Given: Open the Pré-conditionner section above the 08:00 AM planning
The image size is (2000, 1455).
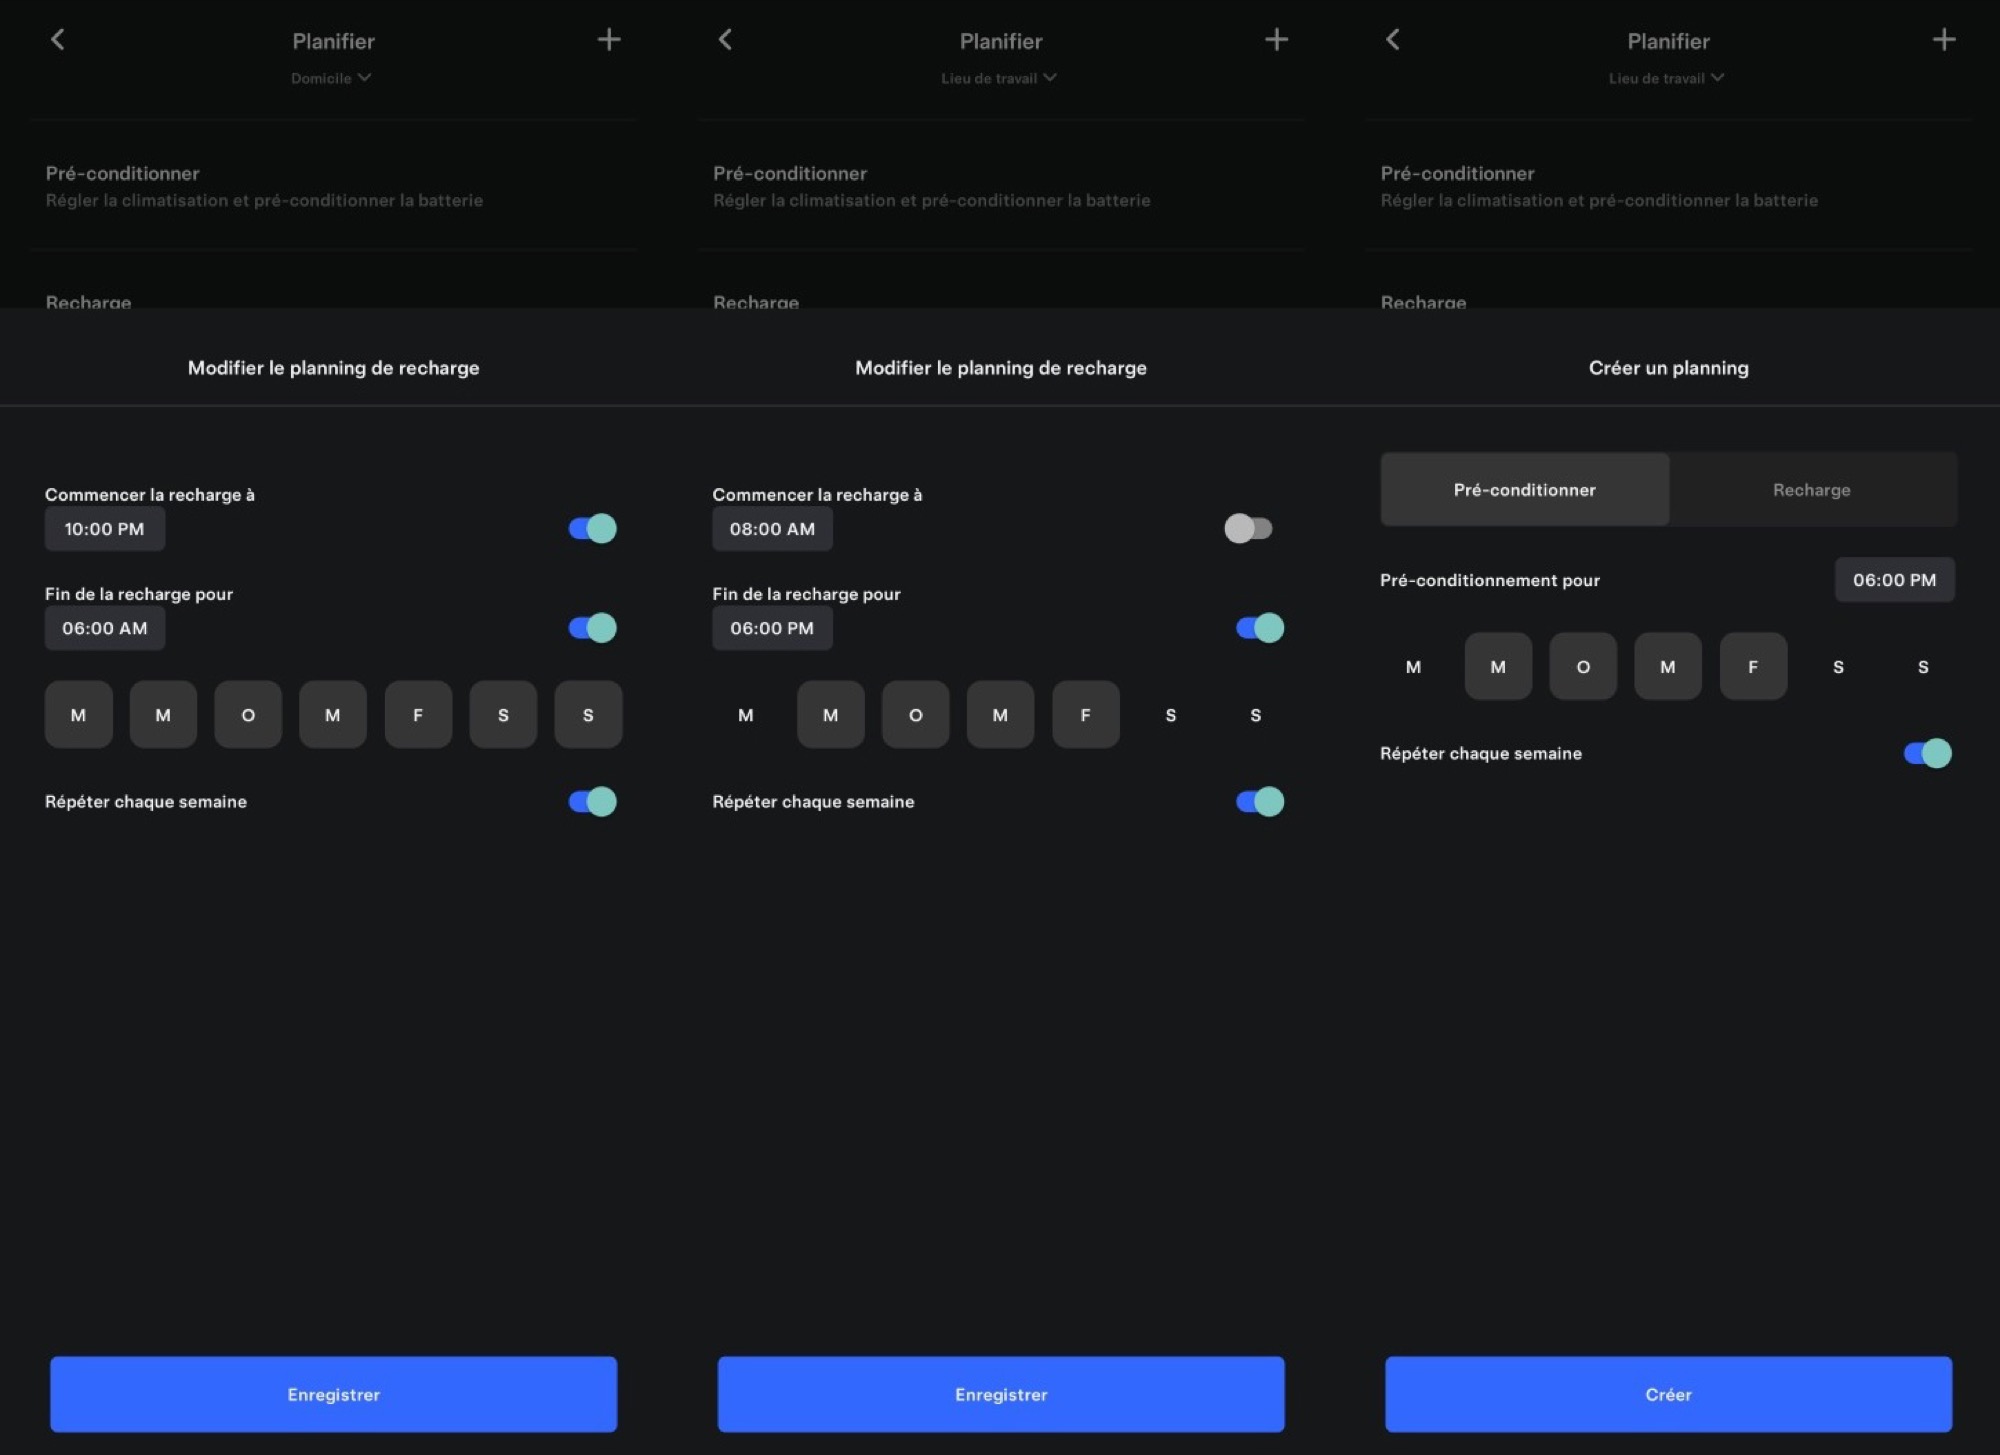Looking at the screenshot, I should (x=1001, y=186).
